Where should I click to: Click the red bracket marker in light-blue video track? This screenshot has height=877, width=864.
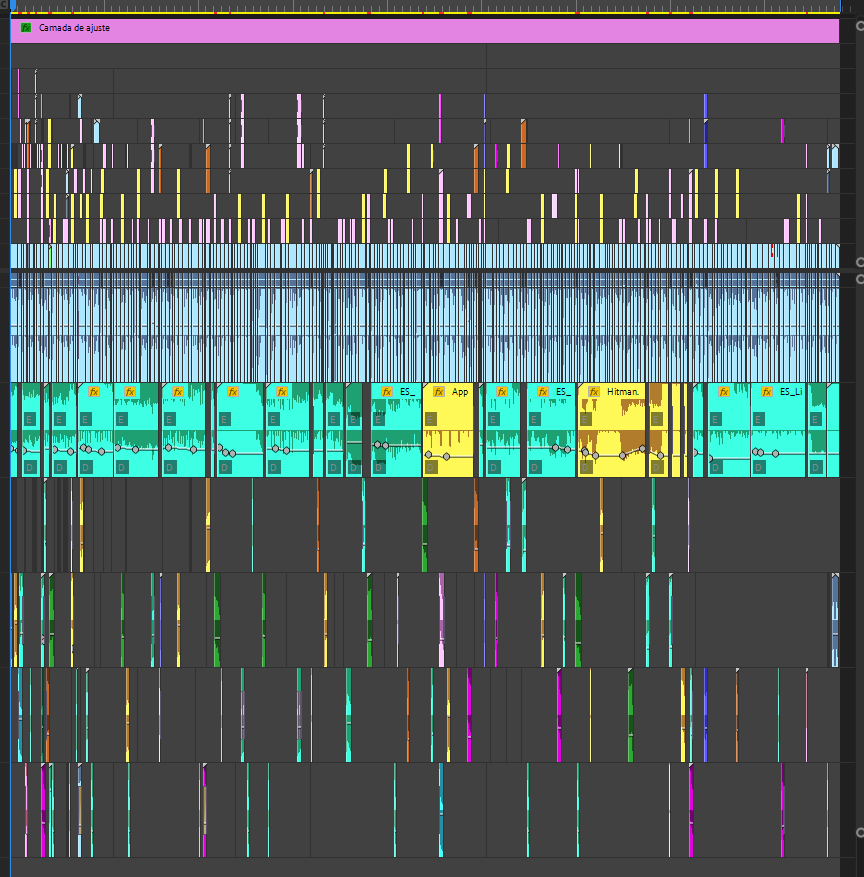(x=774, y=250)
